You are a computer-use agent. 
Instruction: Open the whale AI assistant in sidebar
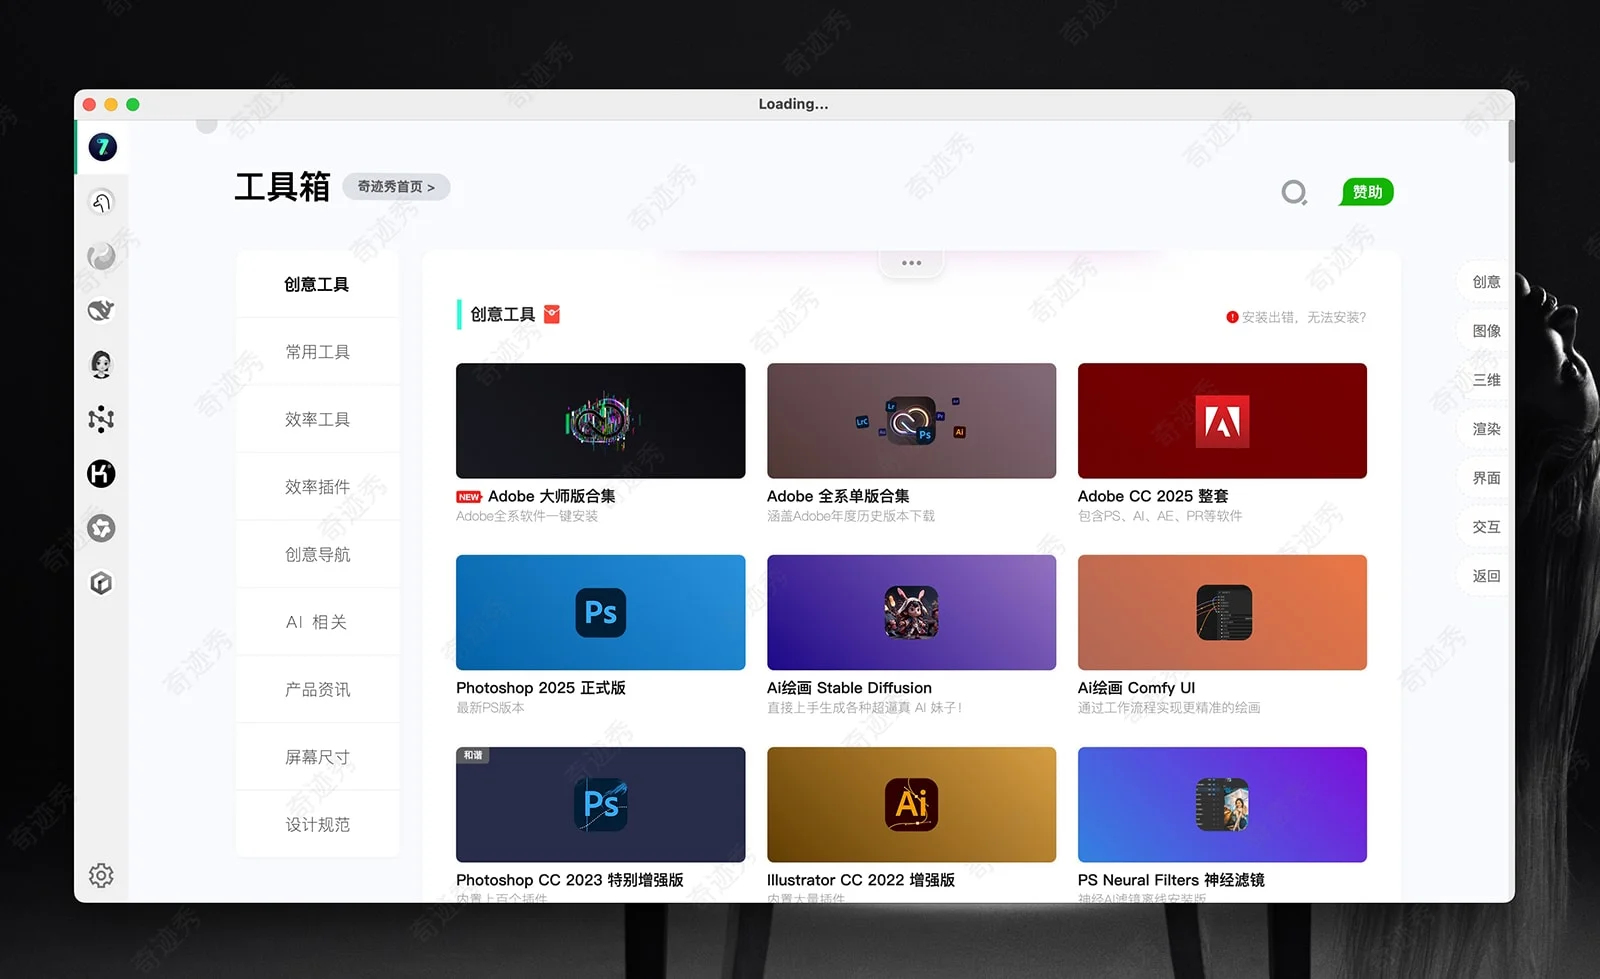(x=100, y=310)
